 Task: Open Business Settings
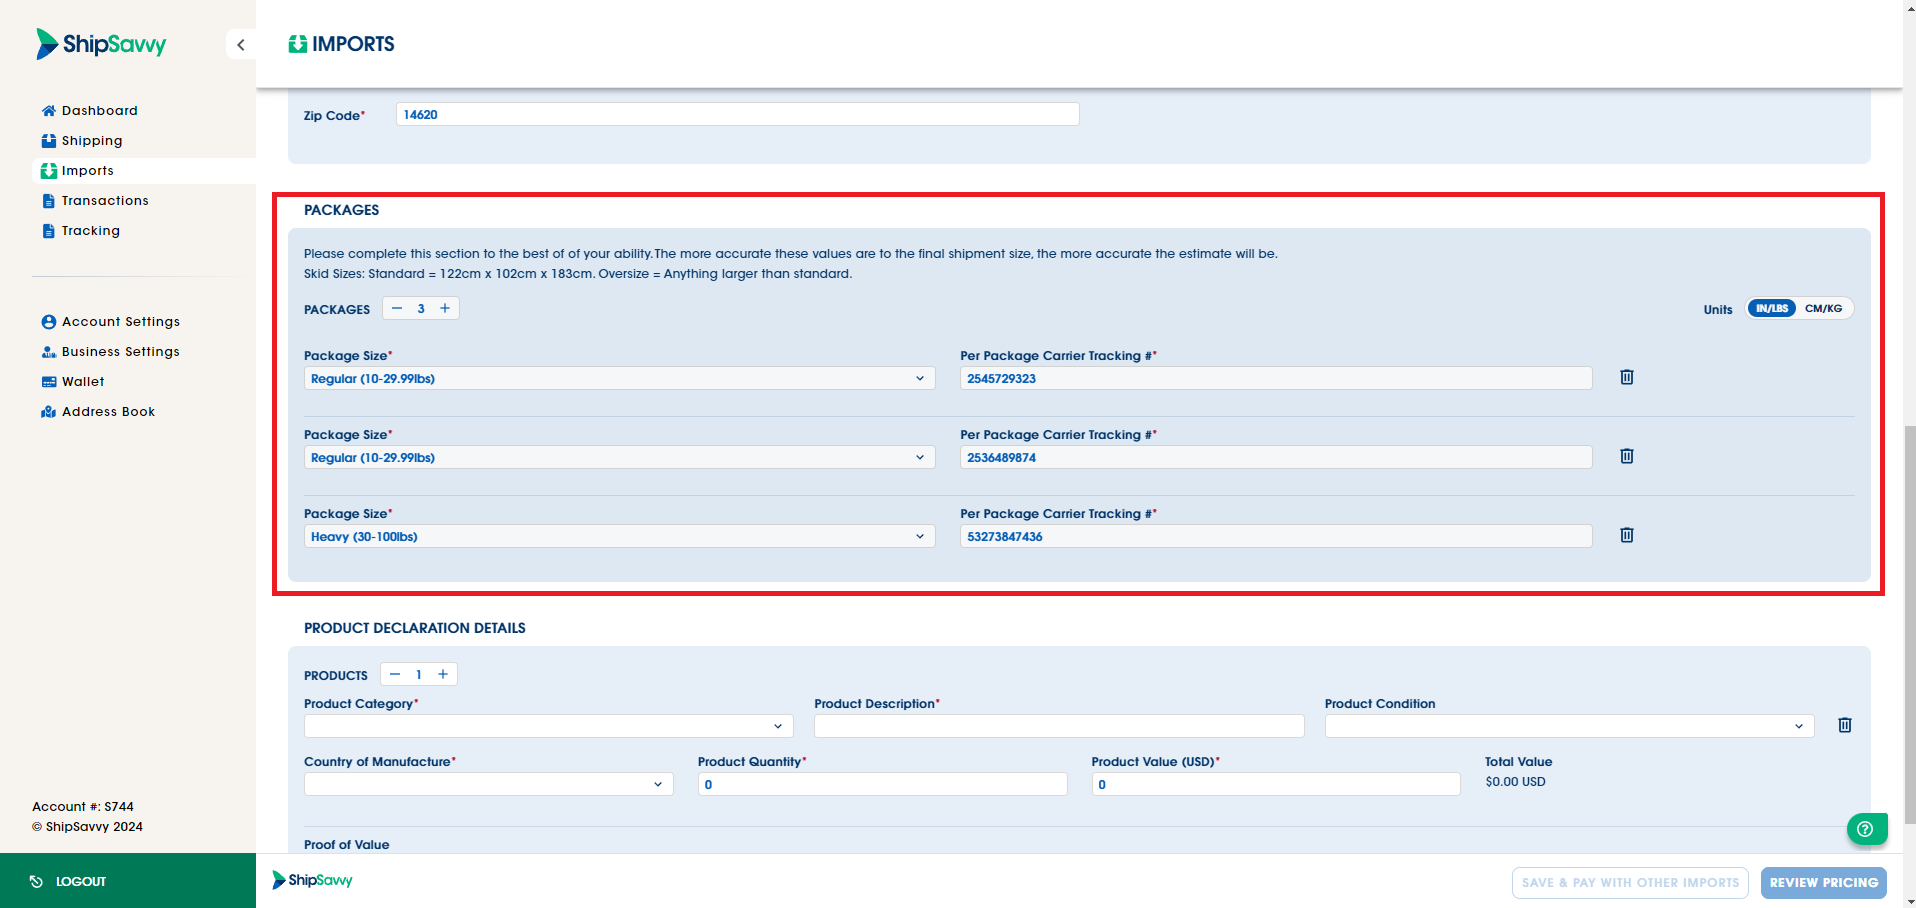(x=121, y=352)
